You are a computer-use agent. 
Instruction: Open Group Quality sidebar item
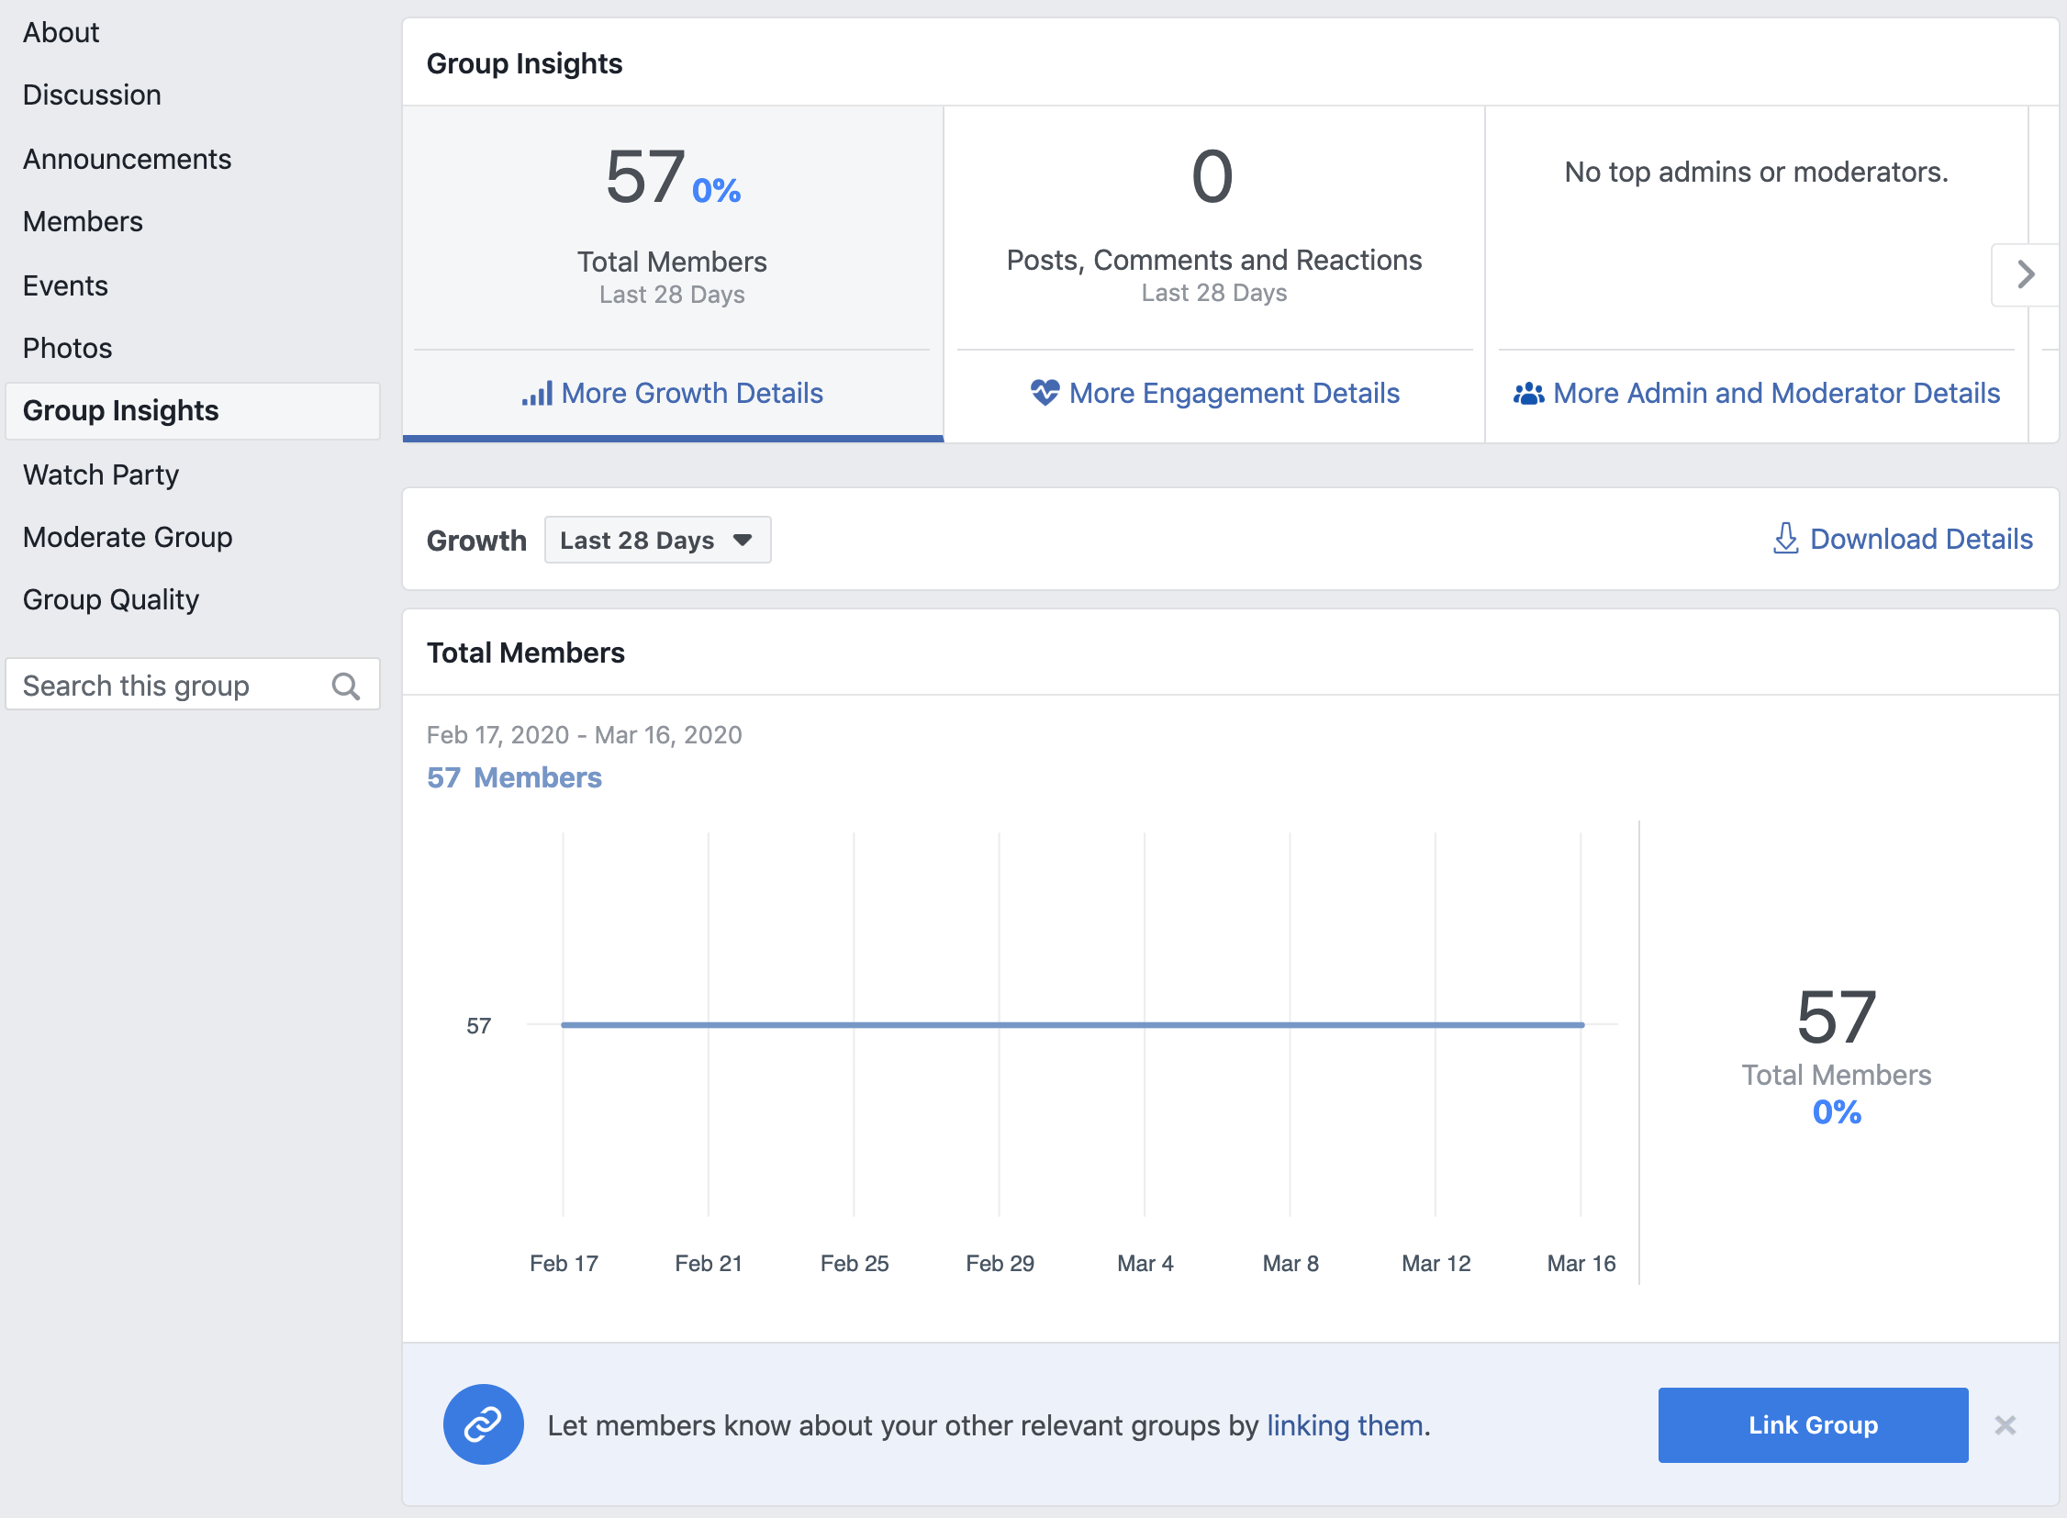point(111,599)
